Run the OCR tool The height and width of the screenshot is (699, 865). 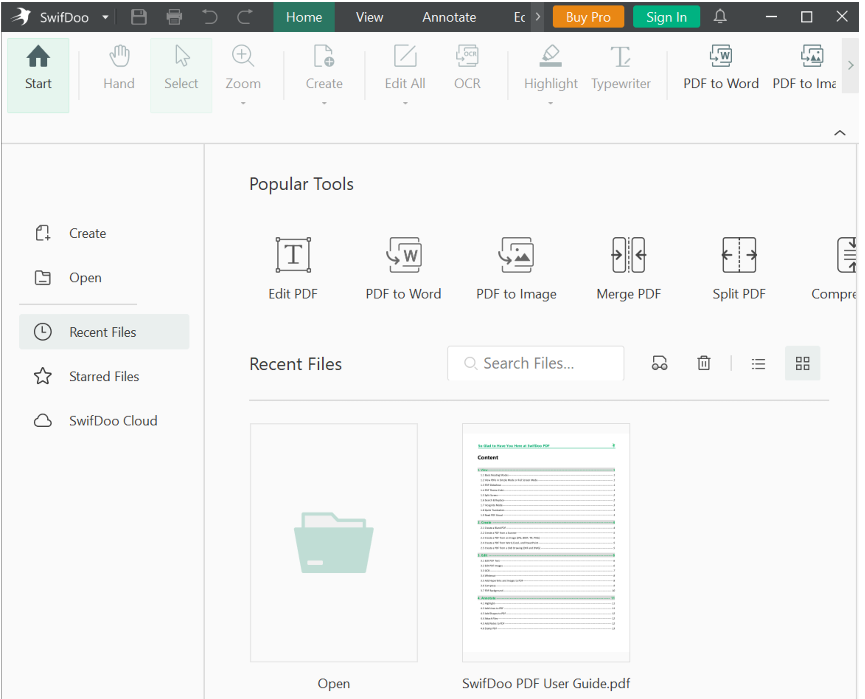pos(467,68)
